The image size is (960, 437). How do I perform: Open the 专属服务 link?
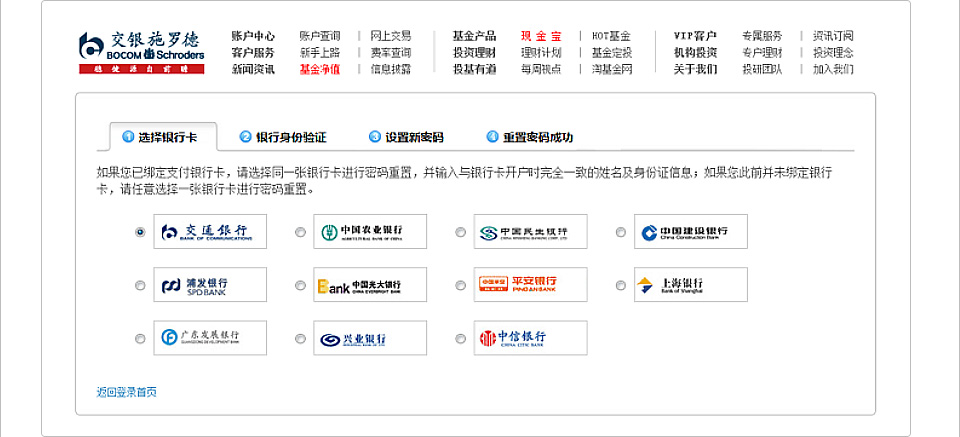pyautogui.click(x=762, y=36)
